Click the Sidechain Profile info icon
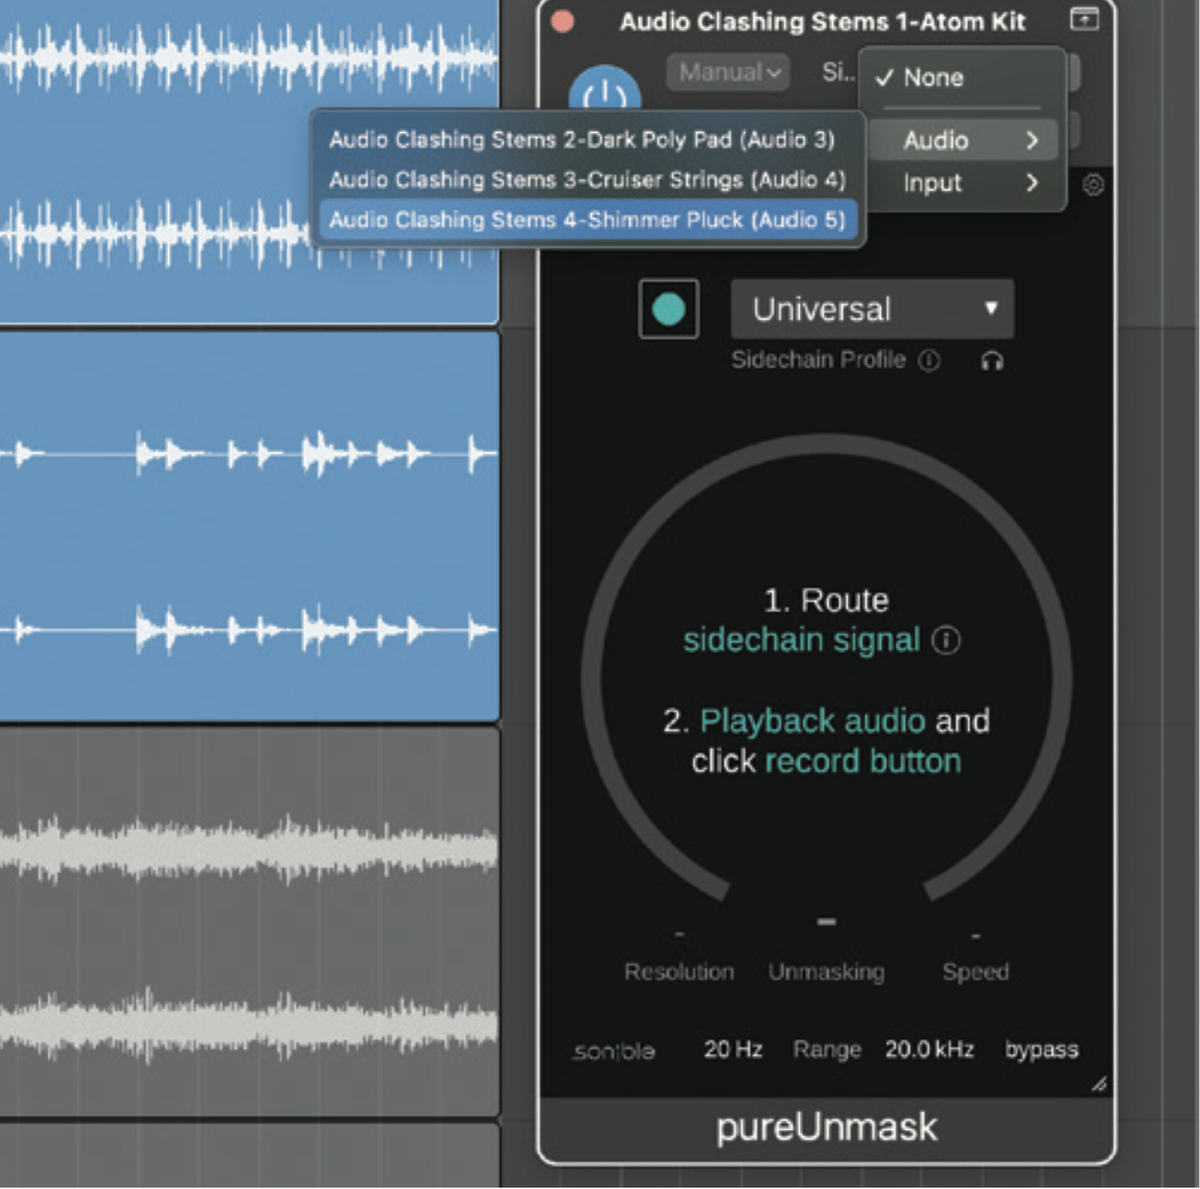Viewport: 1200px width, 1189px height. [x=929, y=361]
